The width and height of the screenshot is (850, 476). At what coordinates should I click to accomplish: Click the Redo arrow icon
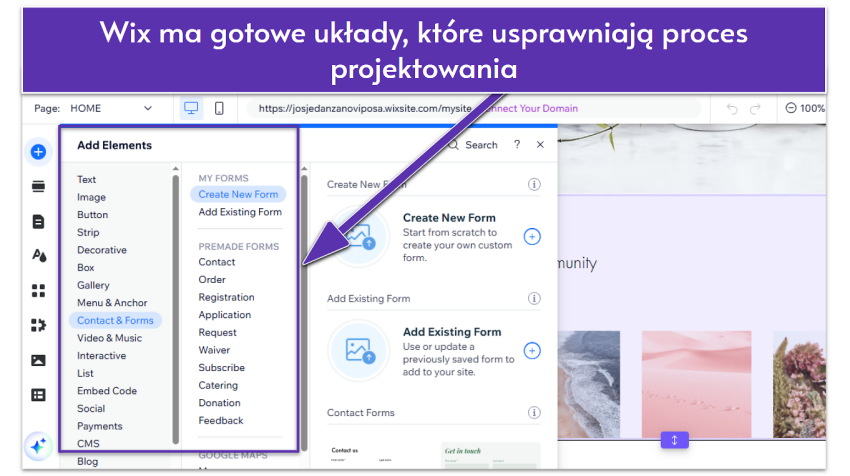[755, 109]
